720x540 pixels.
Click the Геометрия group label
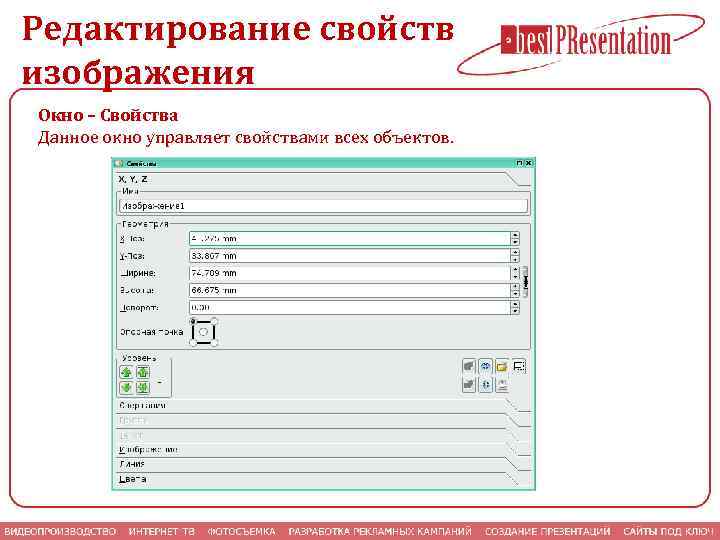click(146, 224)
